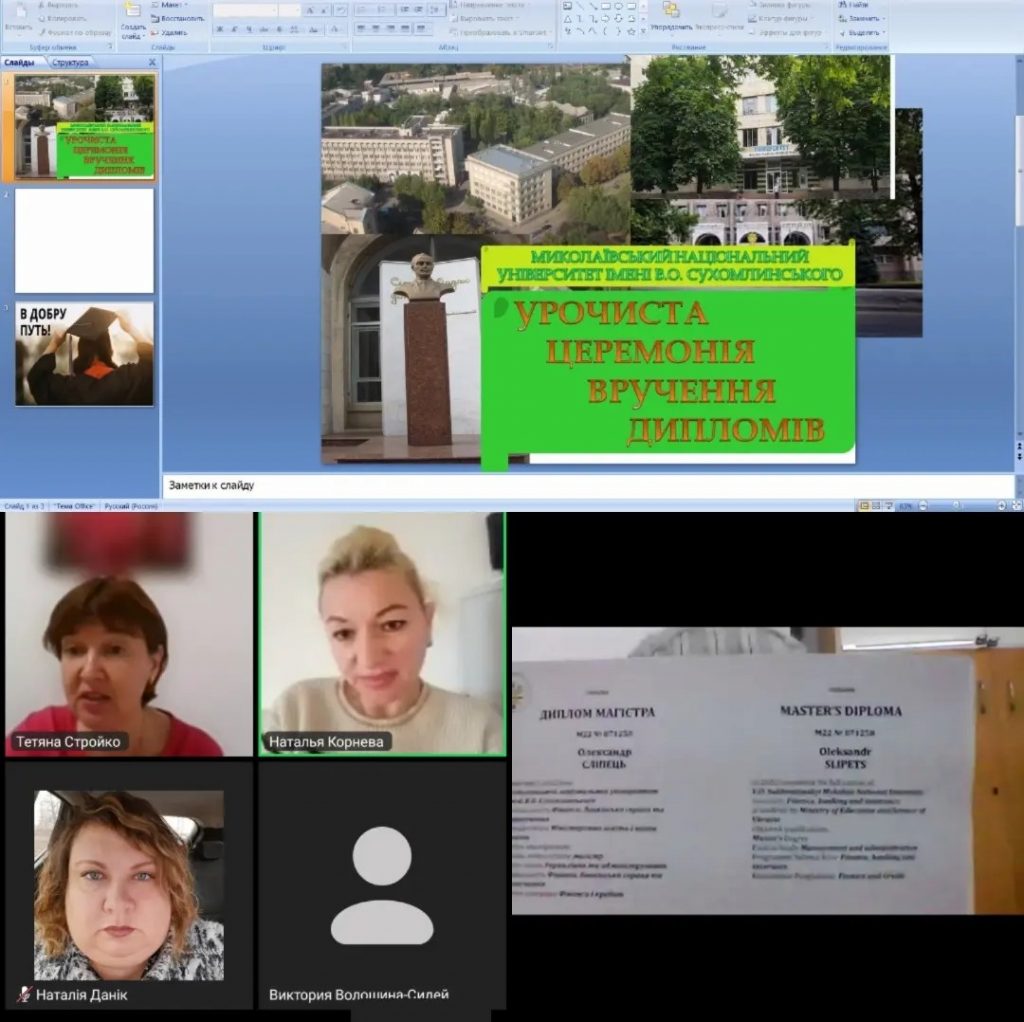
Task: Click the Восстановить (Reset) slide button
Action: click(x=180, y=18)
